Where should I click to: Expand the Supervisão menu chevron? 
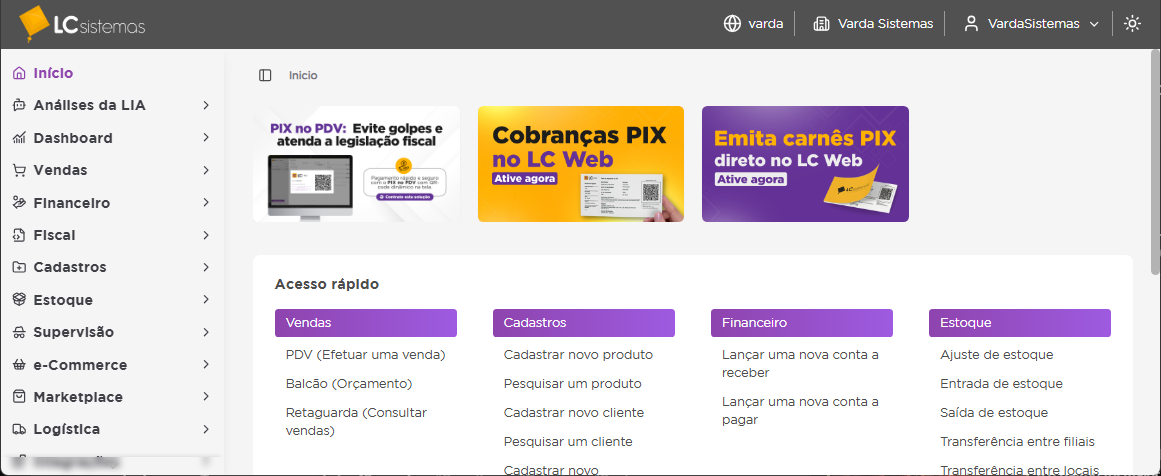[206, 332]
